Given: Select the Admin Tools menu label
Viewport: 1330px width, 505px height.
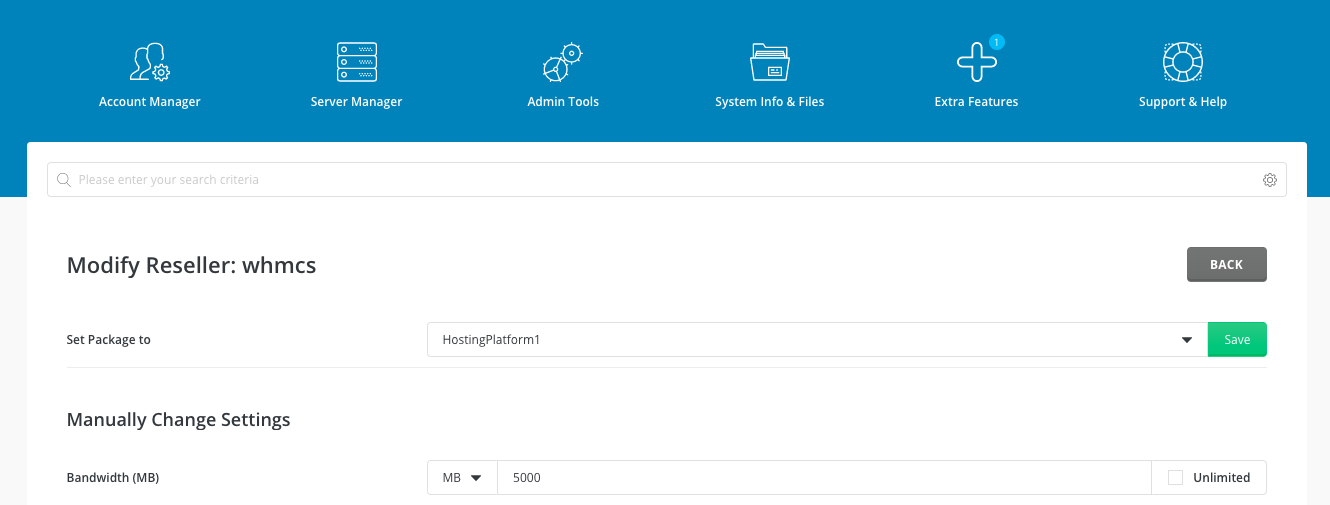Looking at the screenshot, I should point(563,102).
